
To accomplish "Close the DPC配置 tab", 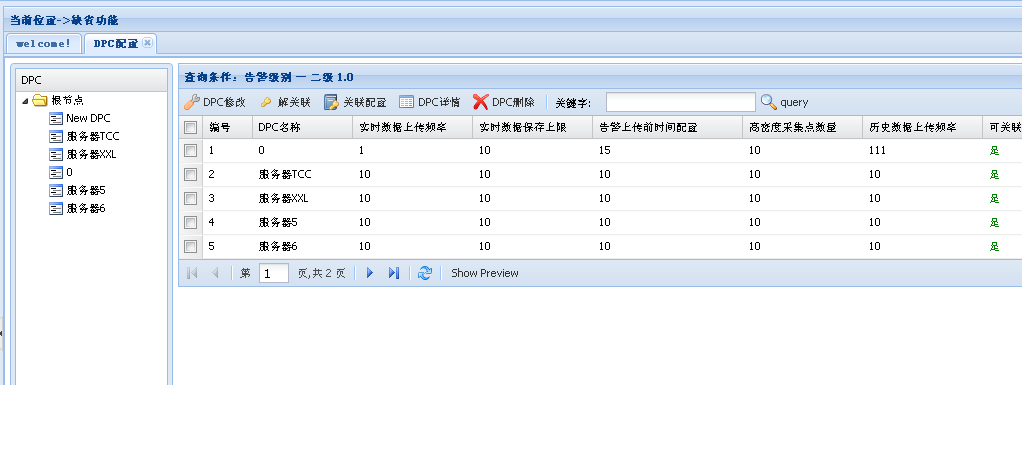I will point(147,42).
